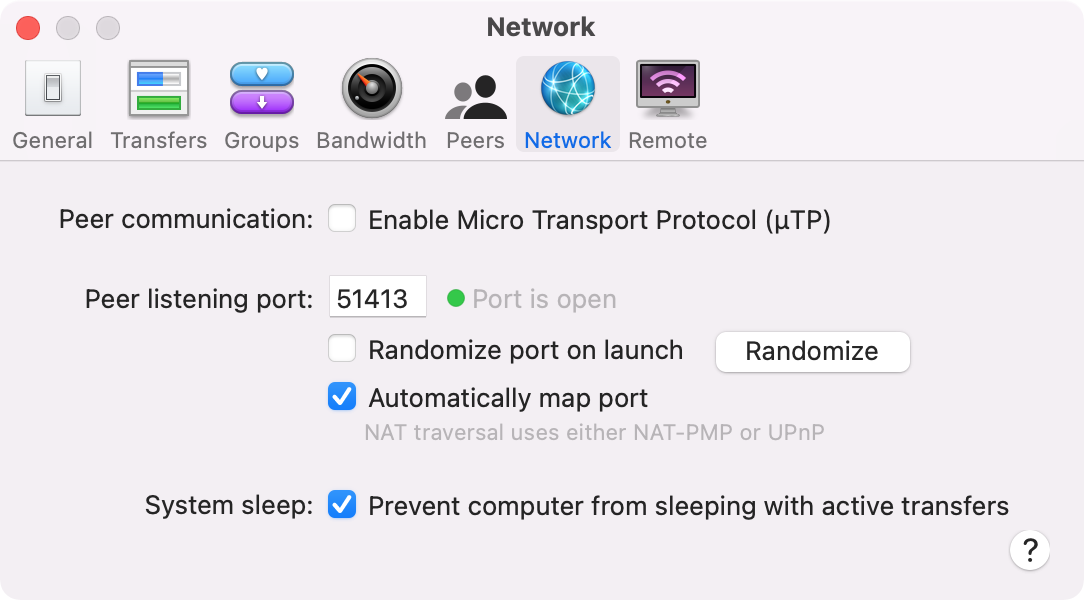Screen dimensions: 1084x600
Task: Open Remote access monitor icon
Action: [668, 88]
